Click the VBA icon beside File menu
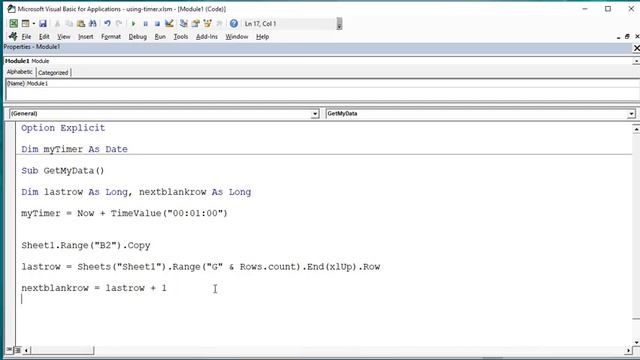This screenshot has width=640, height=360. (x=13, y=36)
